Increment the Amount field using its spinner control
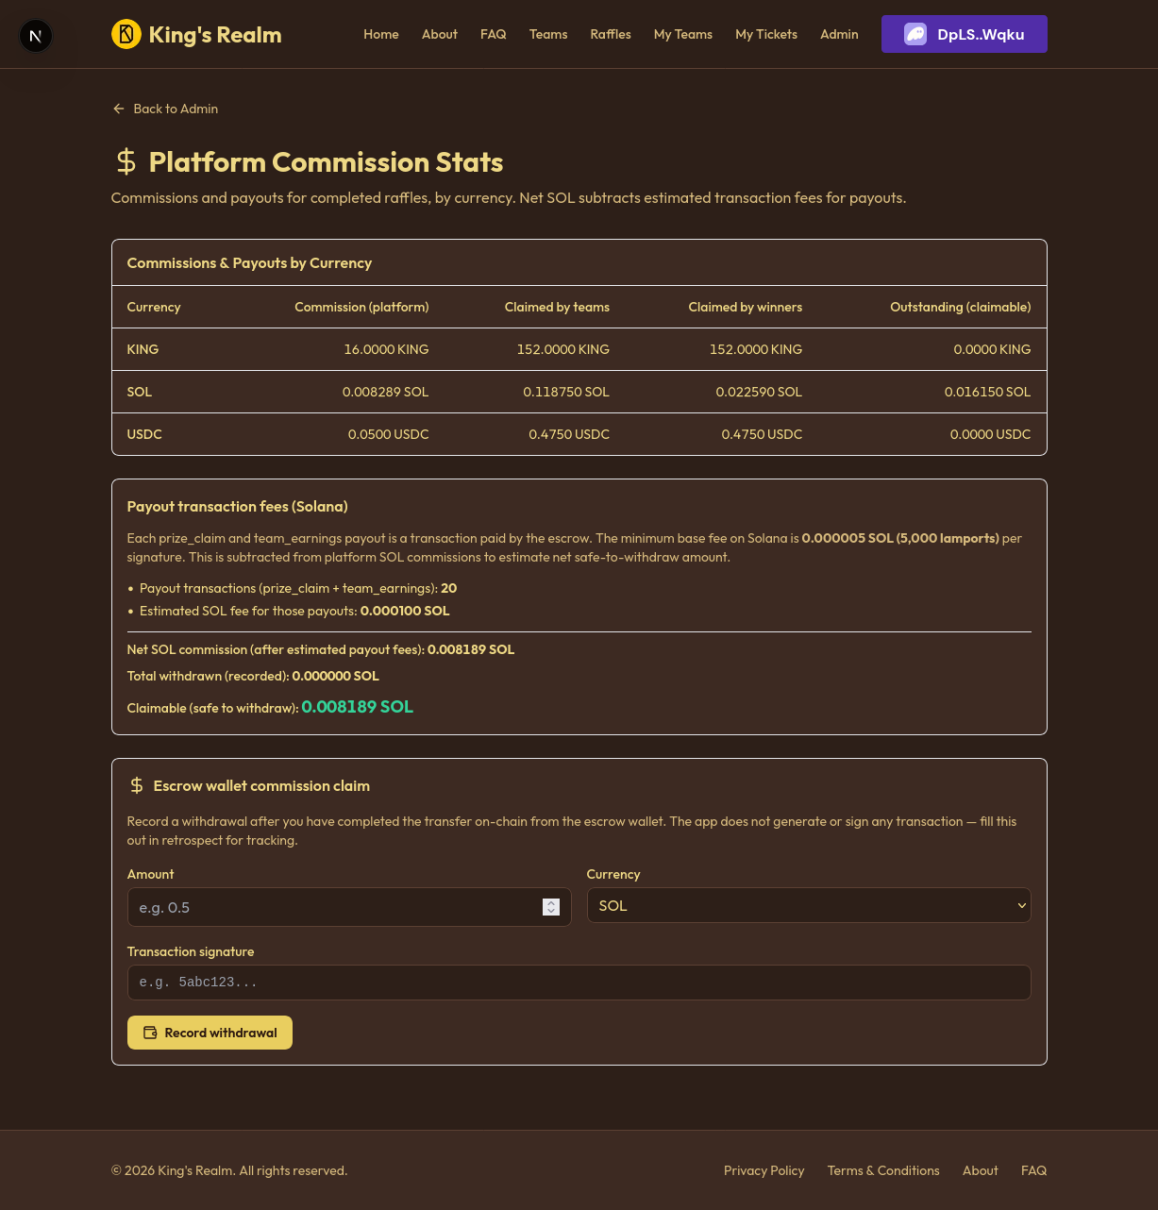The height and width of the screenshot is (1210, 1158). pyautogui.click(x=551, y=907)
